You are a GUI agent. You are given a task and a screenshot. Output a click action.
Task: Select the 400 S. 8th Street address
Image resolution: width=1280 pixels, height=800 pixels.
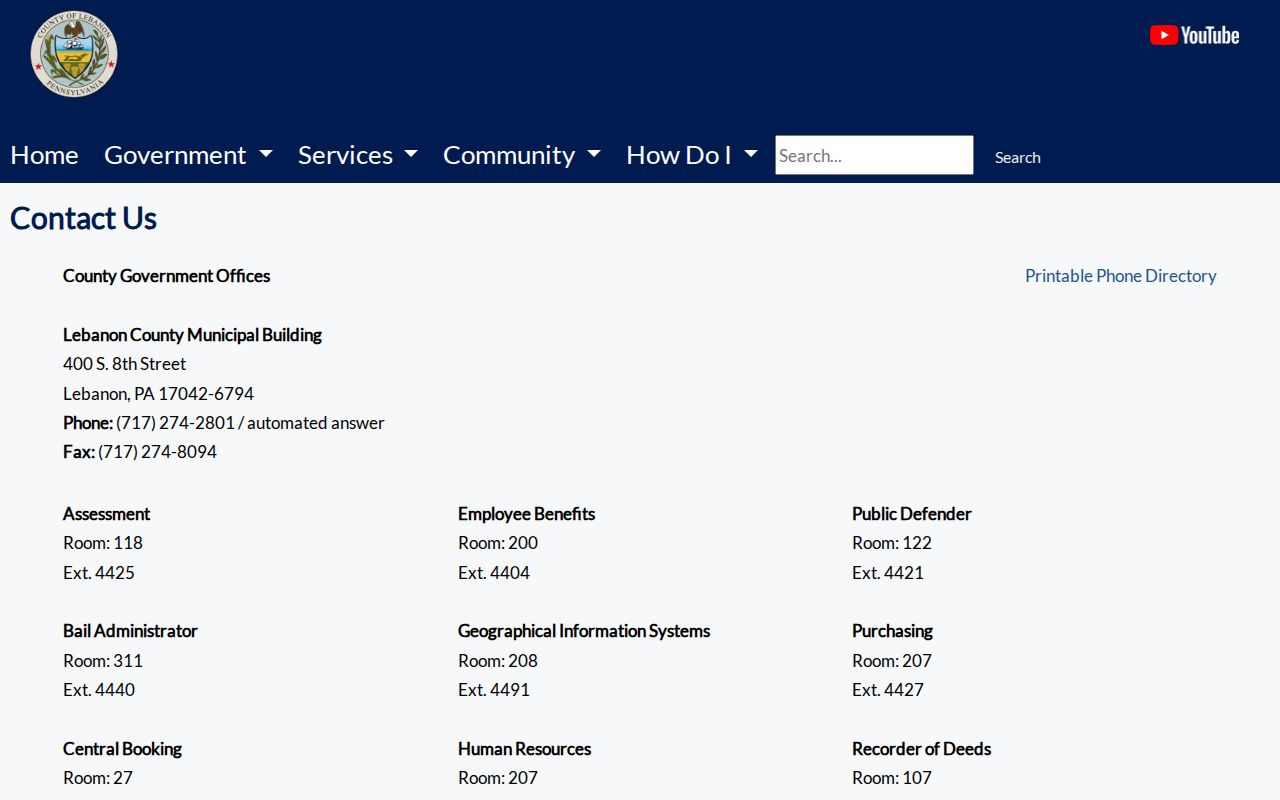click(124, 364)
